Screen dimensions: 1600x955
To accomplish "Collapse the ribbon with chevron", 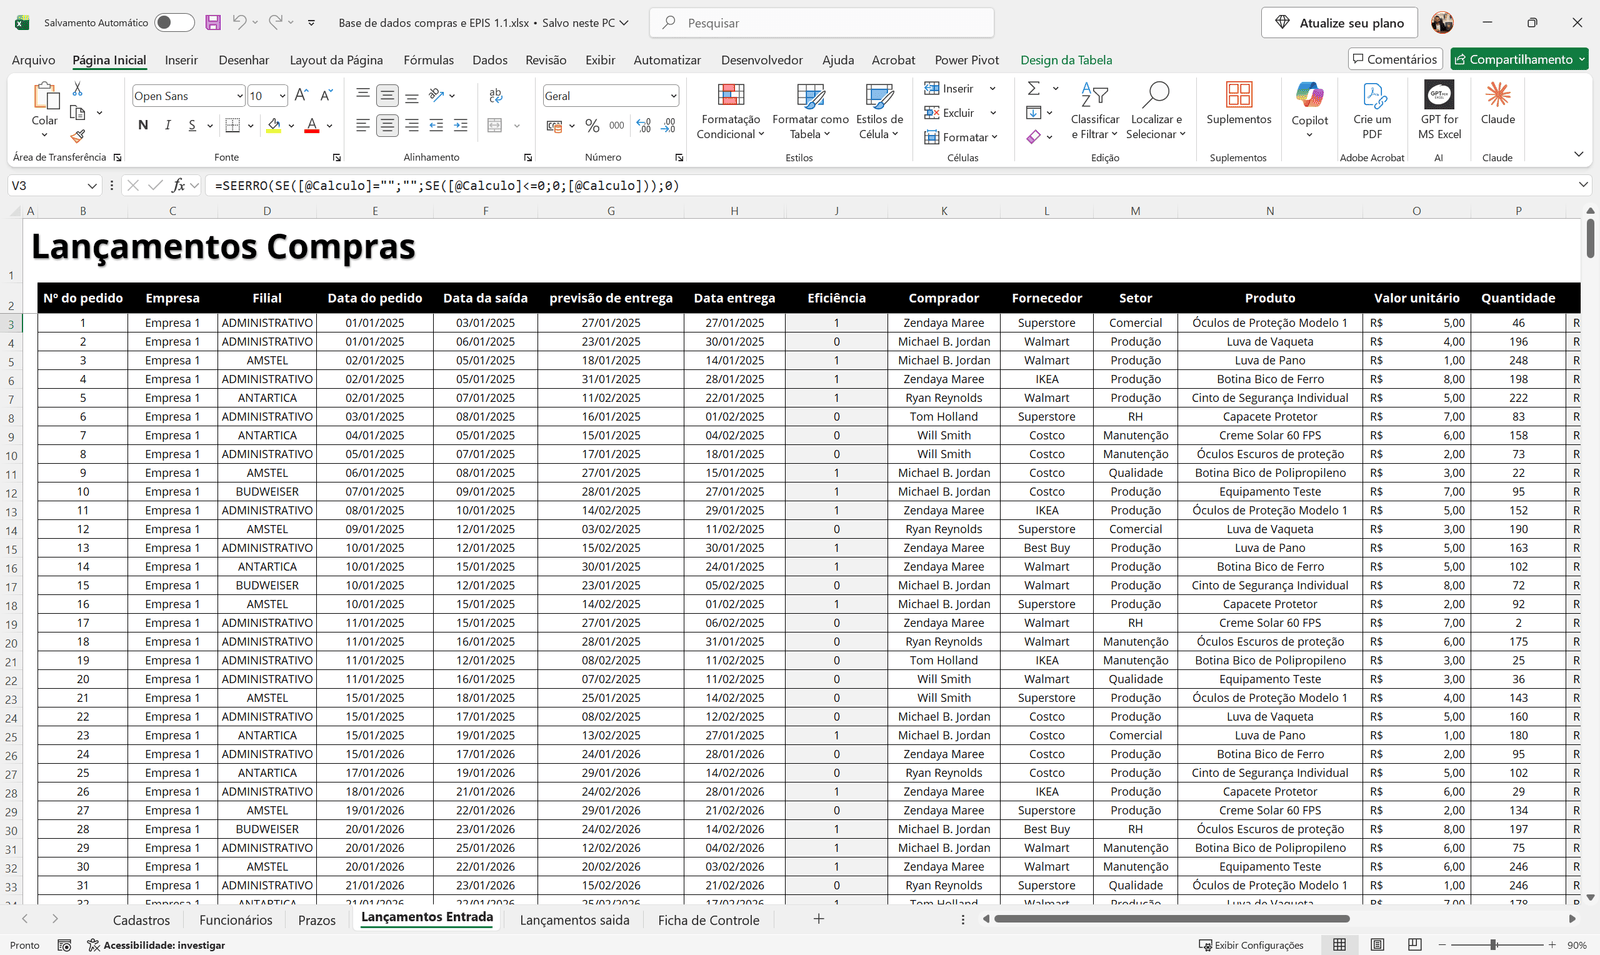I will coord(1579,154).
